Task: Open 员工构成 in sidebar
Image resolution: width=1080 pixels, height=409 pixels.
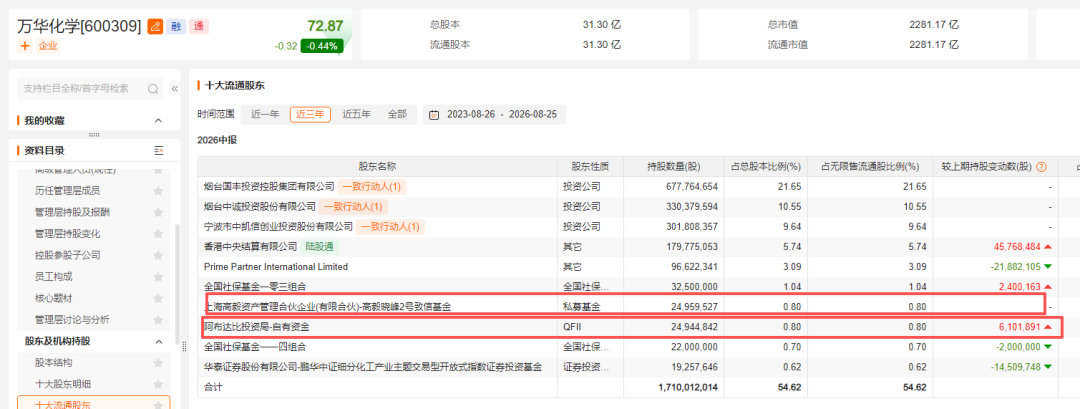Action: (54, 277)
